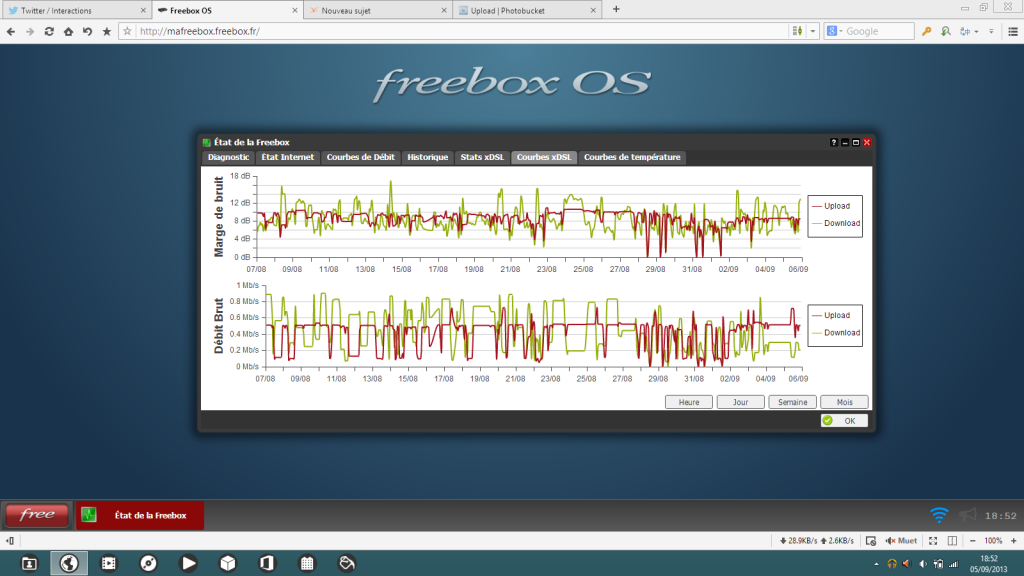Show the monthly graph with Mois
1024x576 pixels.
[x=844, y=402]
